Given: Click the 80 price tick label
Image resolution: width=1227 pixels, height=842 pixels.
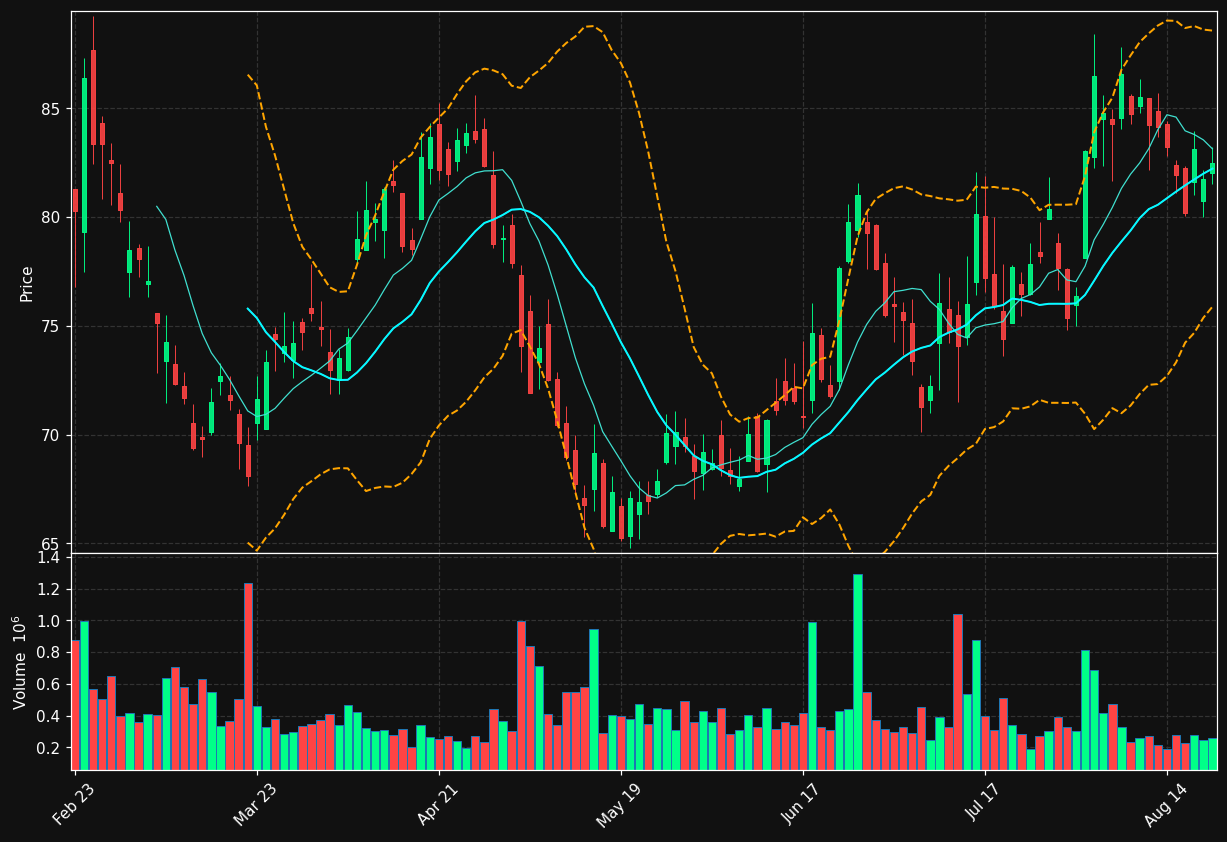Looking at the screenshot, I should click(x=50, y=218).
